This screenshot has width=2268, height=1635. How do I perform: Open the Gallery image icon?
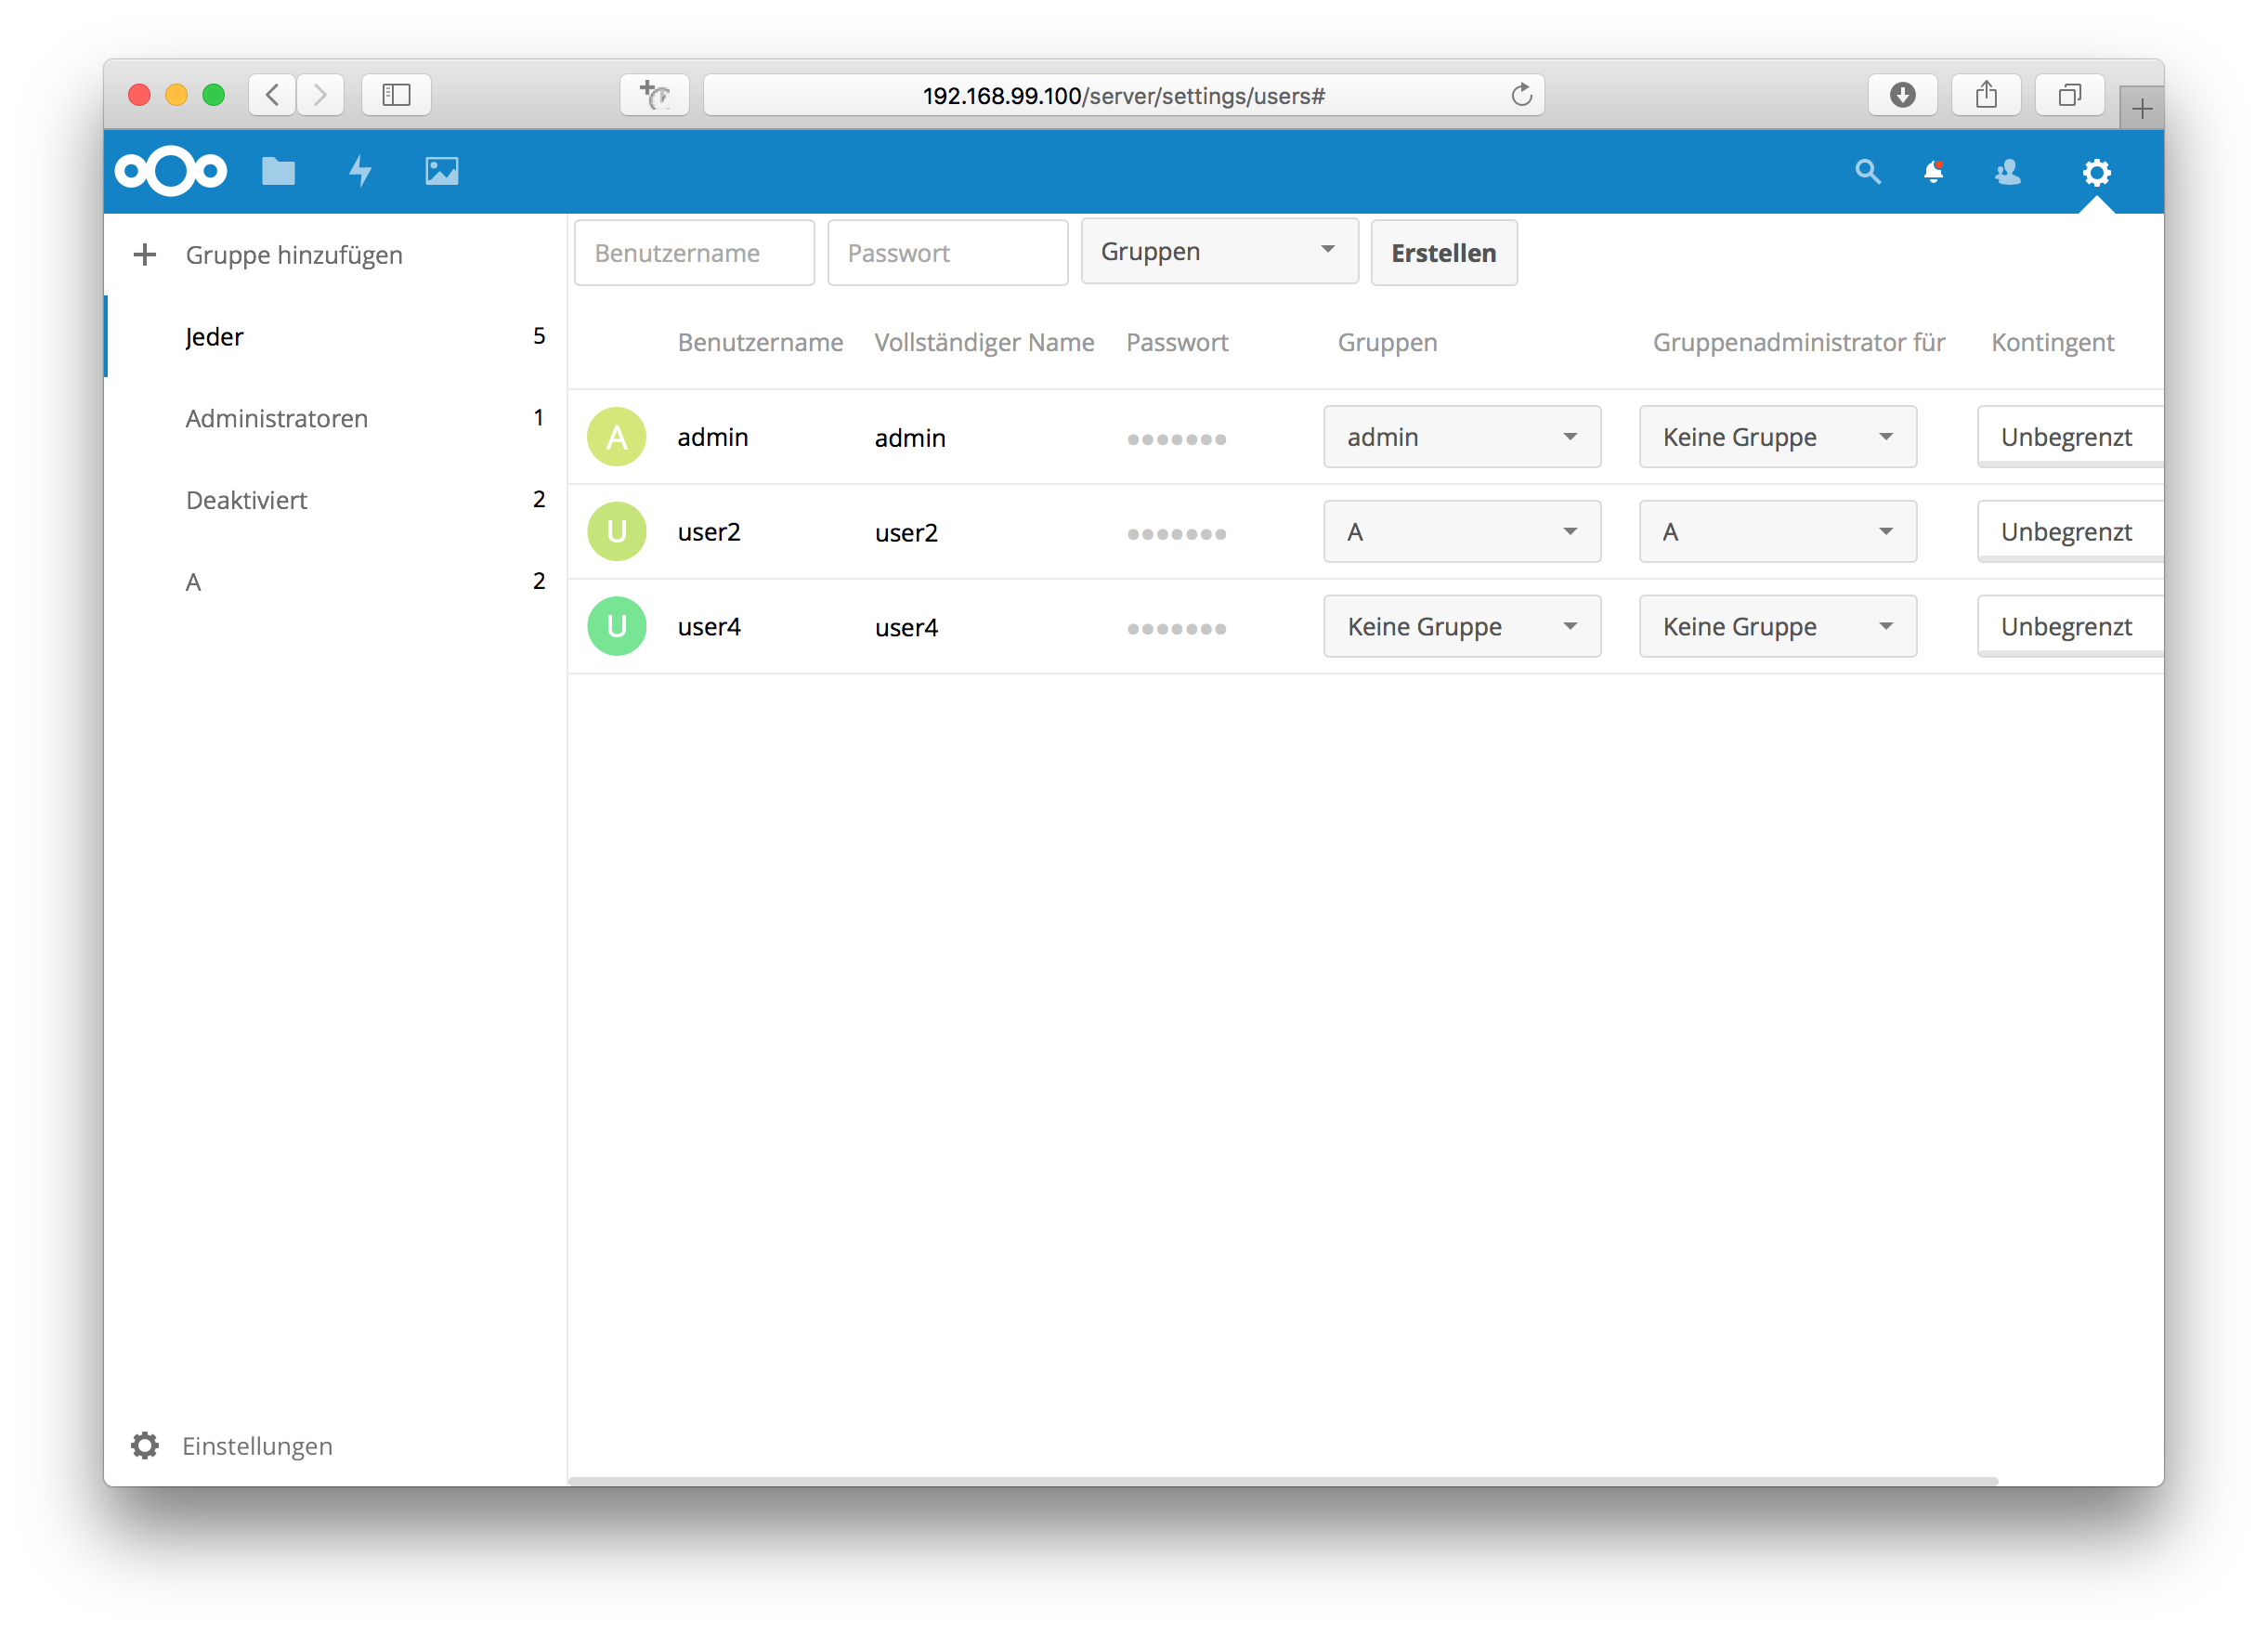[x=441, y=171]
